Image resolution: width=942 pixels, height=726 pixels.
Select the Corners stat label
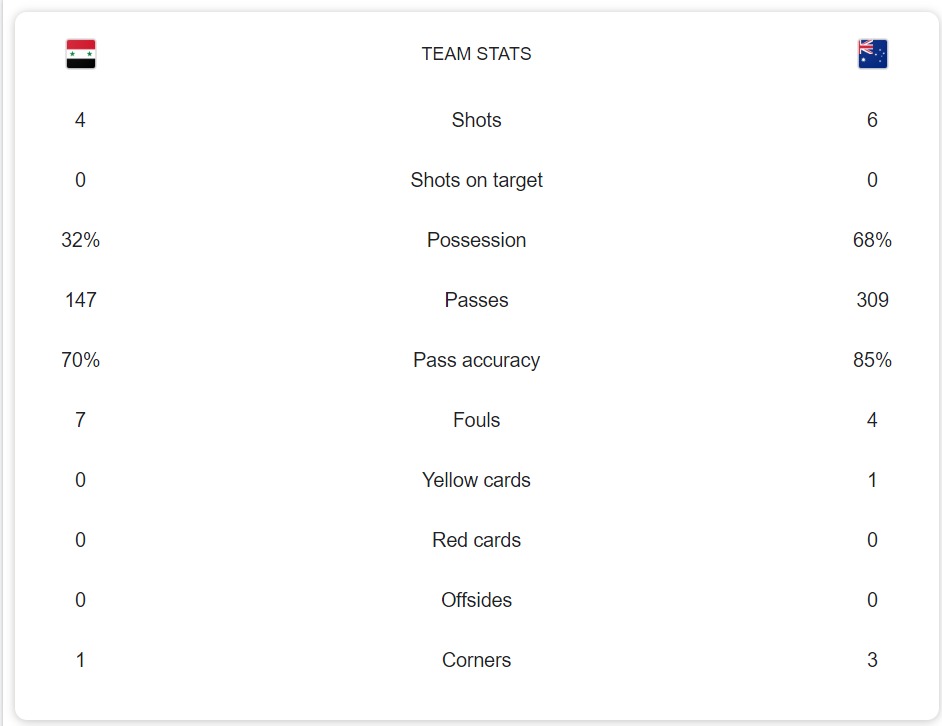[476, 660]
